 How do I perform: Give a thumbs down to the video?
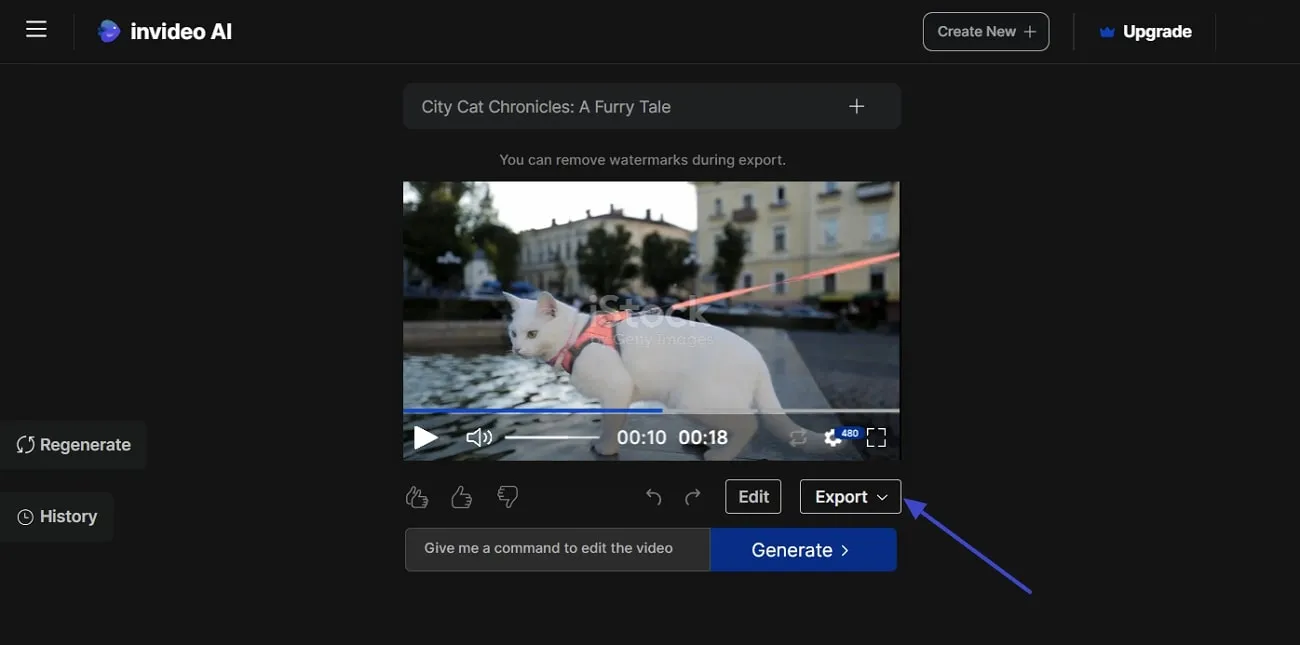507,496
